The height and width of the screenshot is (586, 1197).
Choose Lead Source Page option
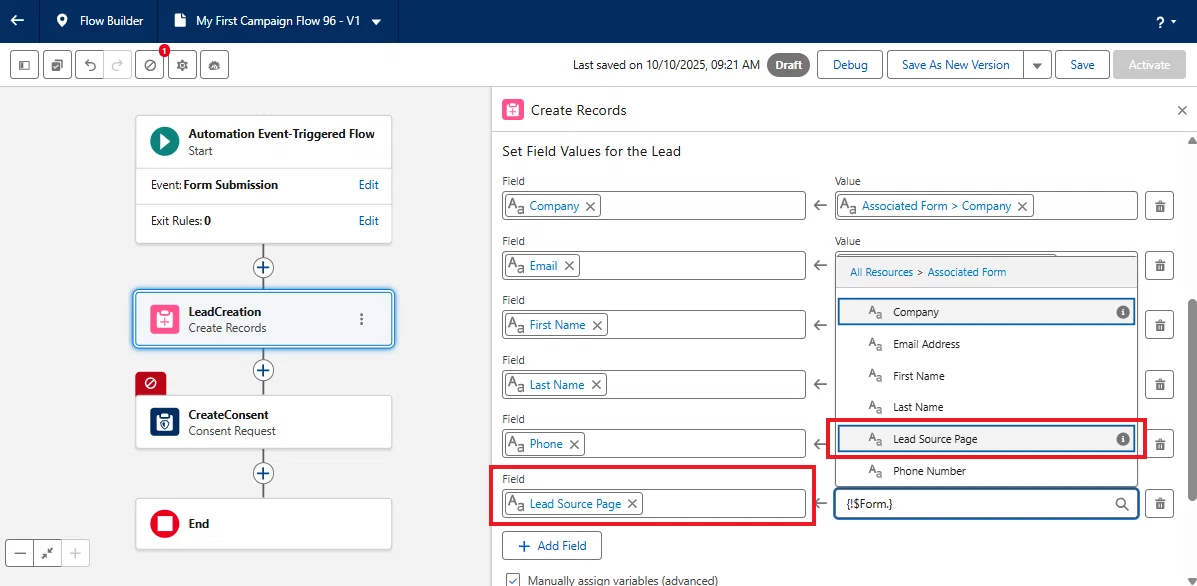pos(986,439)
